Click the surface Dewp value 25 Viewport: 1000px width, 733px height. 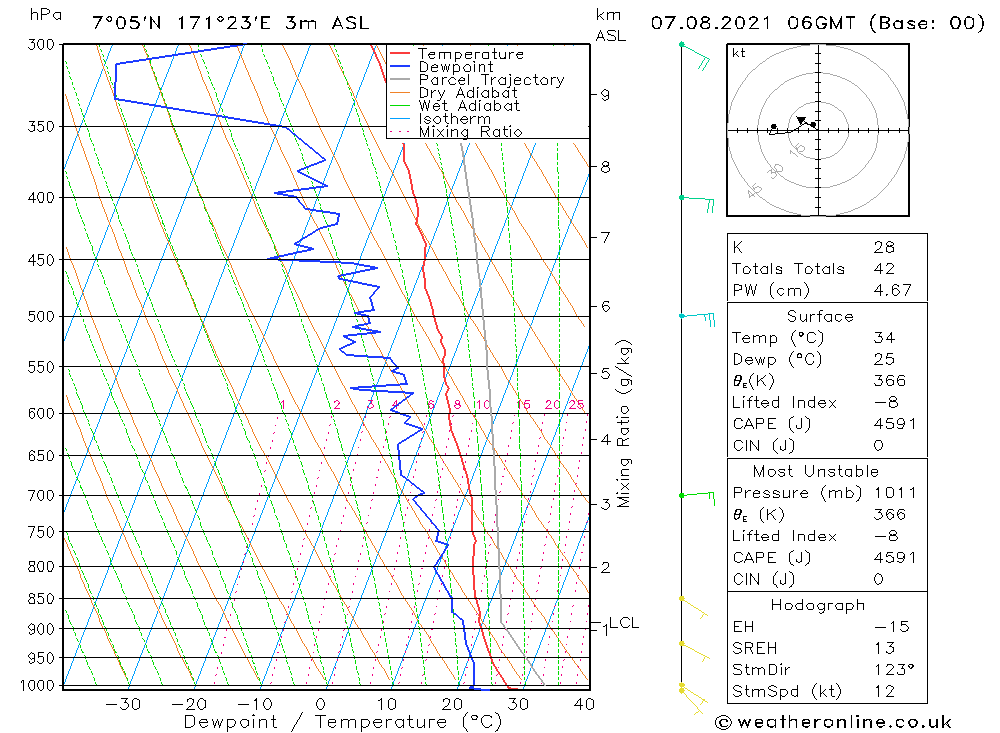[884, 360]
